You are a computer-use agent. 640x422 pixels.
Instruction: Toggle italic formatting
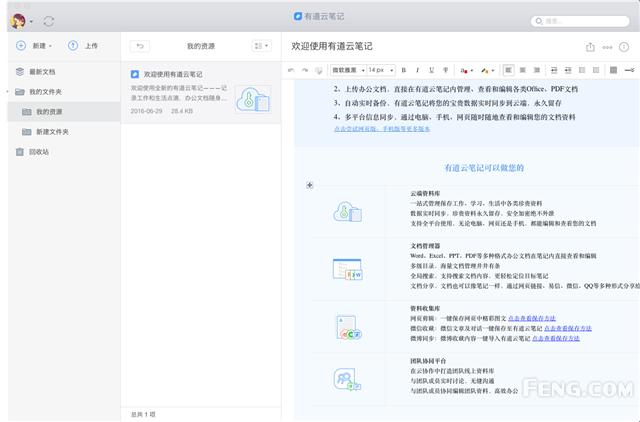coord(417,70)
